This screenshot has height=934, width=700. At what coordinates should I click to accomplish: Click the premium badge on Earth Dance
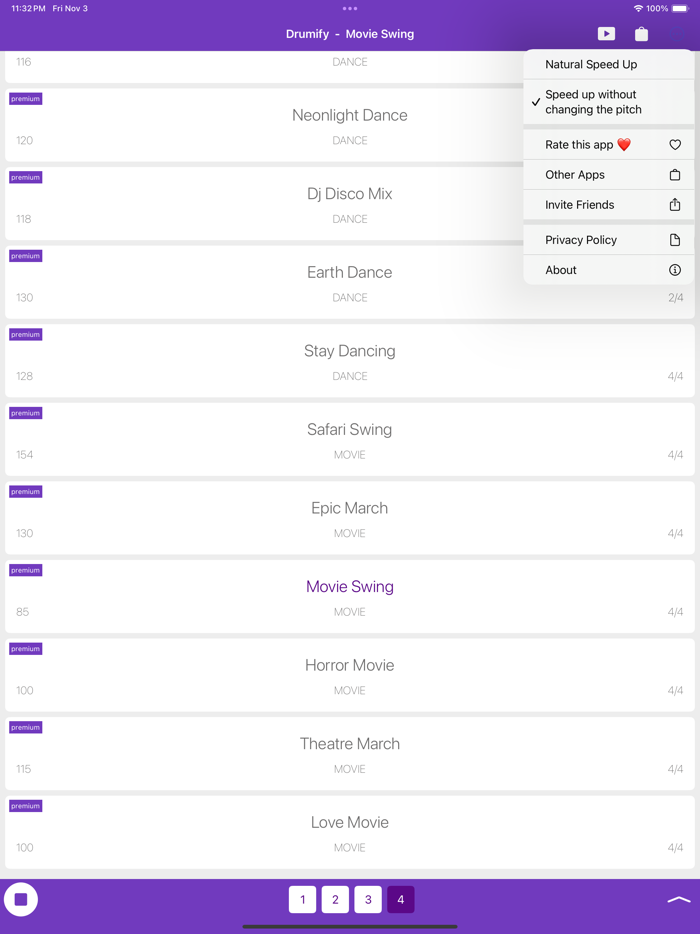[26, 256]
